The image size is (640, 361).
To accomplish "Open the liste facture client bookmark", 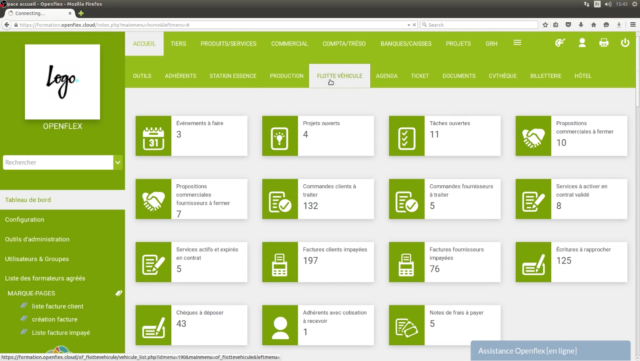I will point(58,306).
